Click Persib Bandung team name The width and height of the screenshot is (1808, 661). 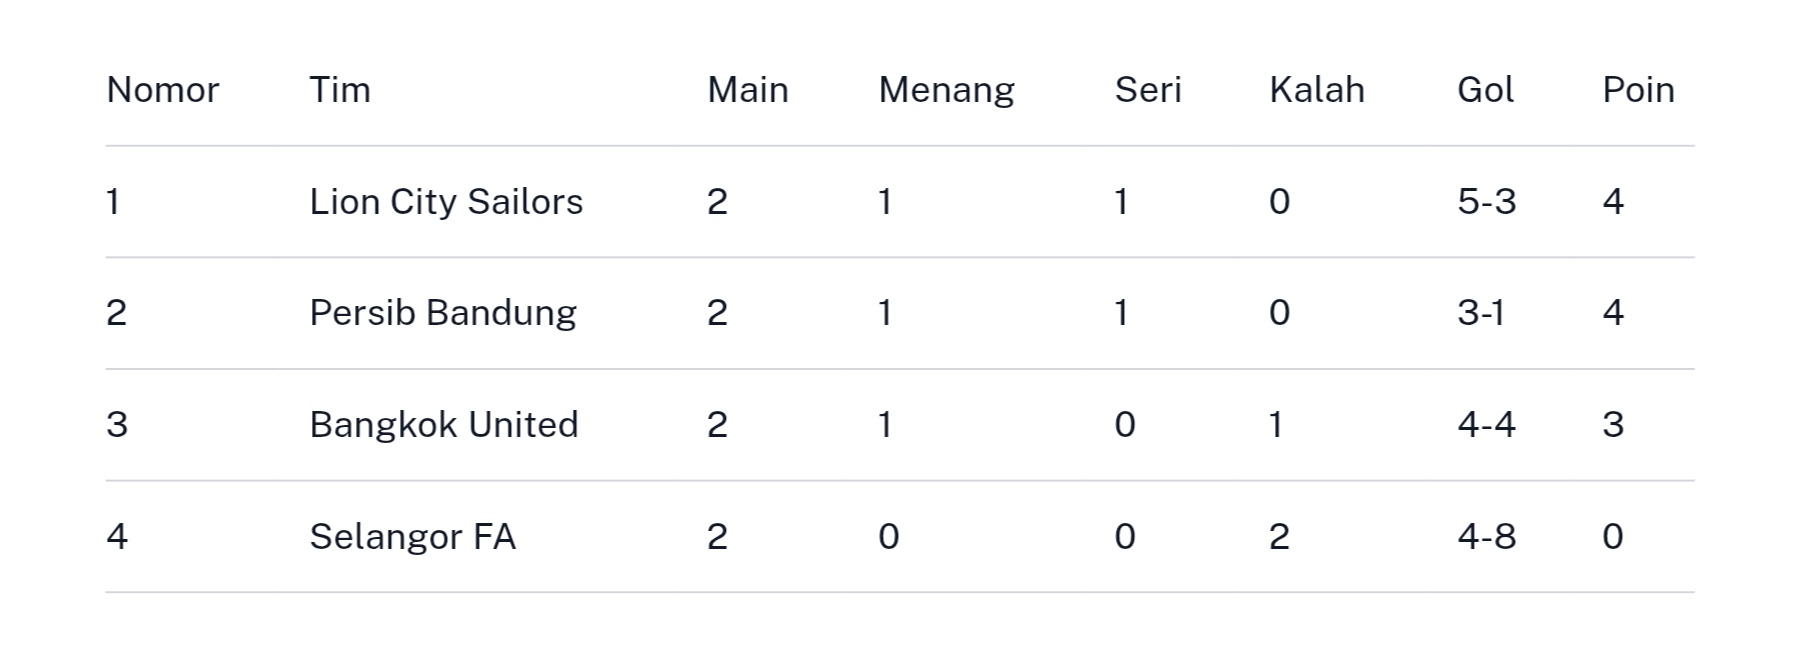443,313
